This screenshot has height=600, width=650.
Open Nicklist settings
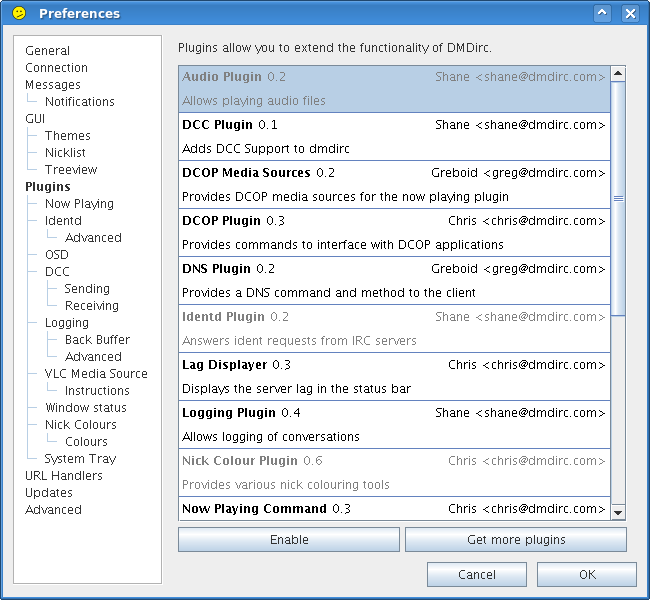(x=65, y=153)
